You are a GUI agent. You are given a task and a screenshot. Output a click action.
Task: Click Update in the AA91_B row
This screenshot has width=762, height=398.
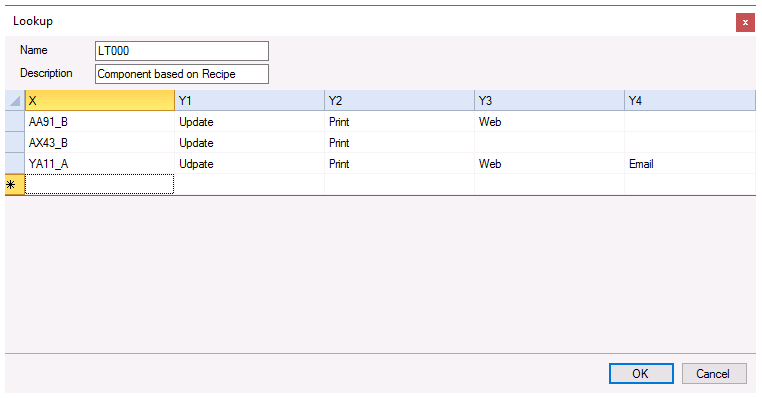(249, 121)
